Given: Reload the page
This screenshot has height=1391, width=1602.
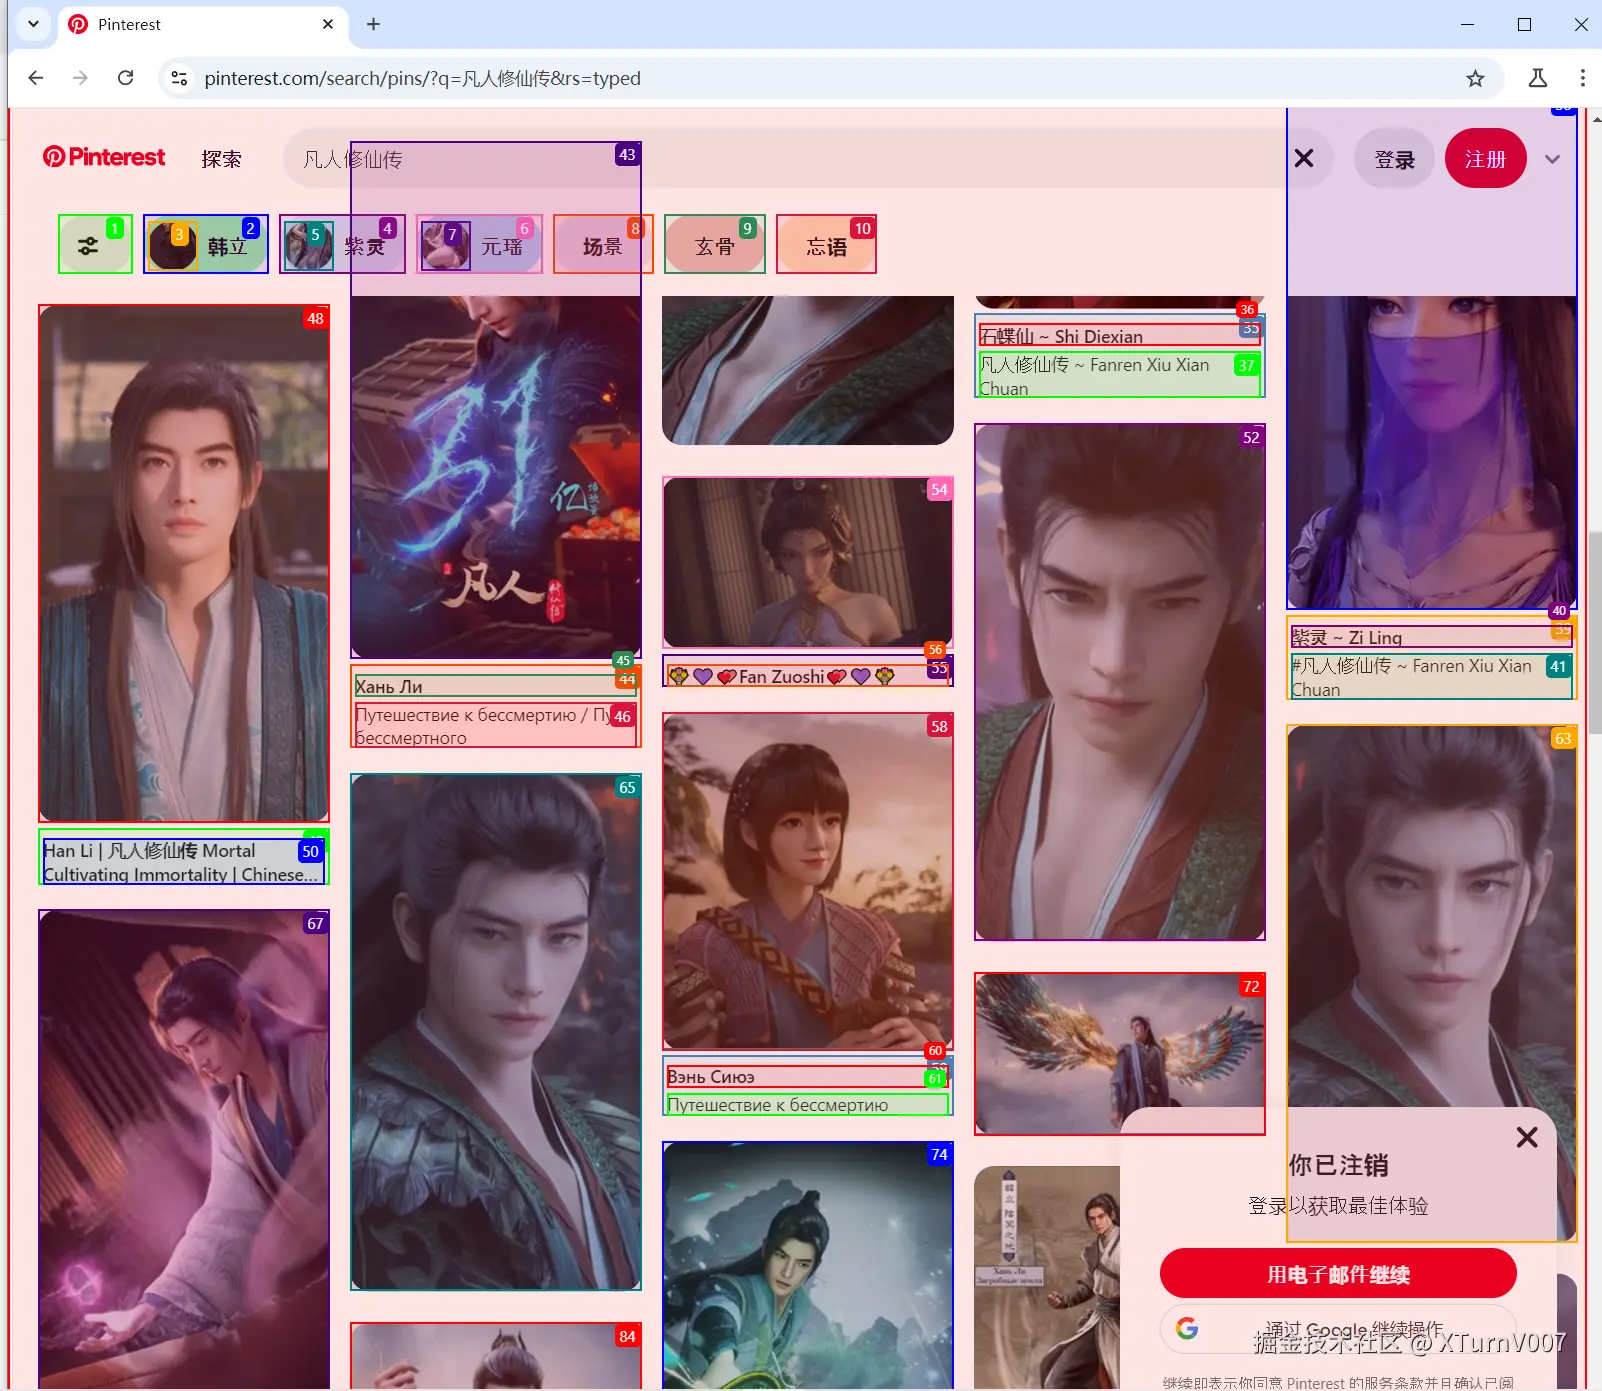Looking at the screenshot, I should (125, 78).
